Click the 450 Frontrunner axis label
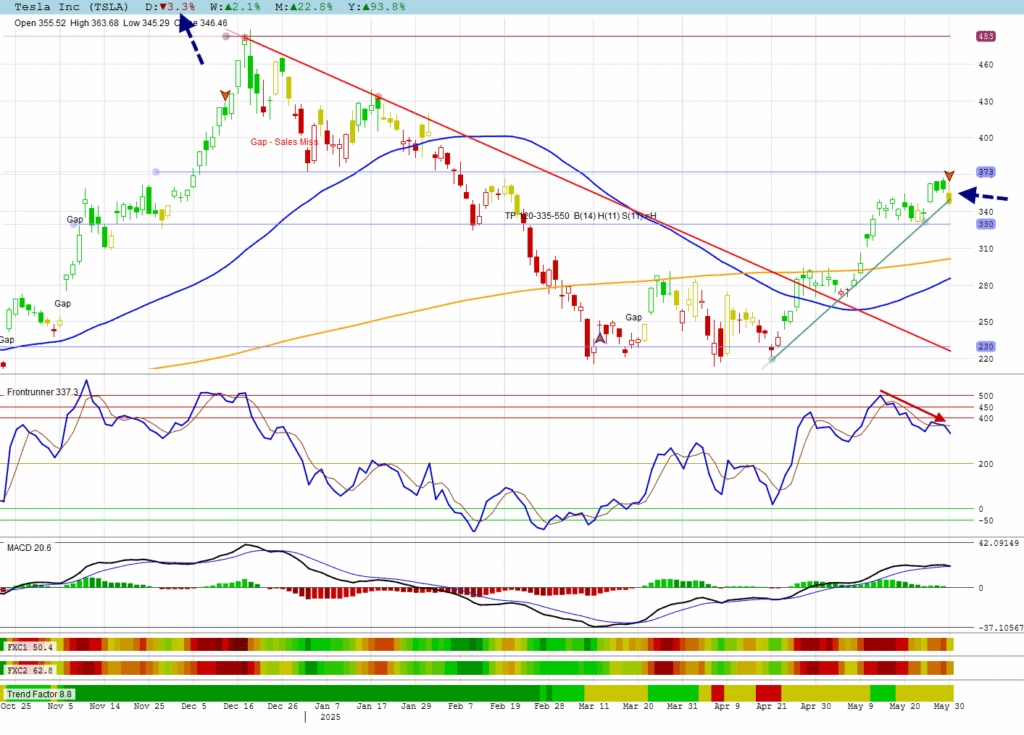This screenshot has height=735, width=1024. [x=985, y=408]
